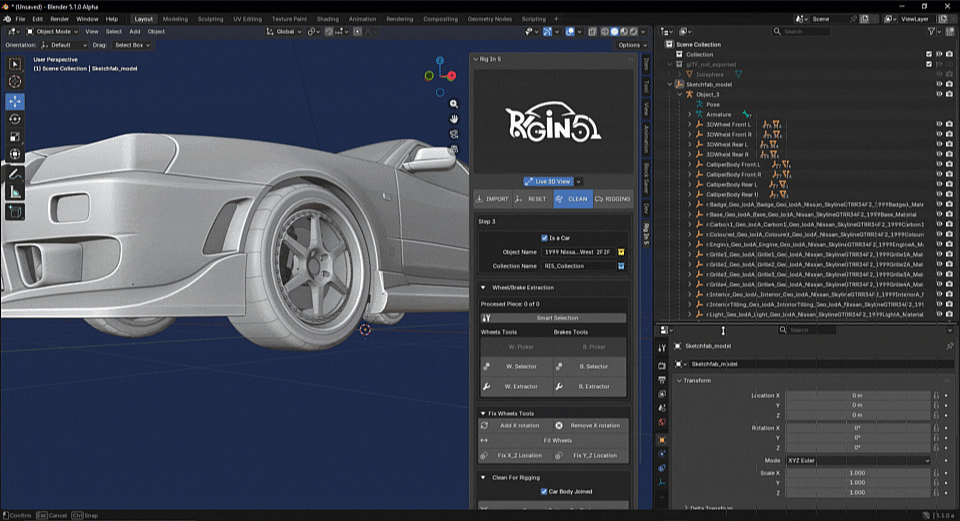
Task: Open the Render menu
Action: coord(59,19)
